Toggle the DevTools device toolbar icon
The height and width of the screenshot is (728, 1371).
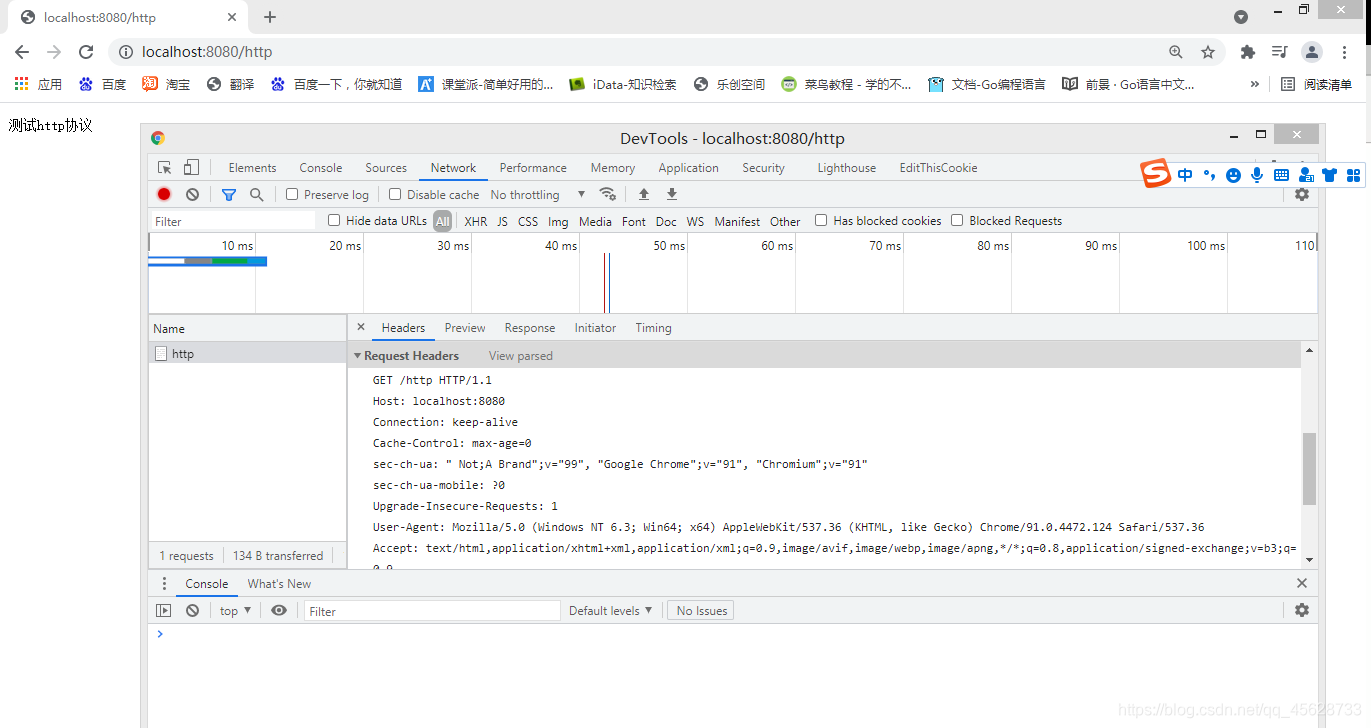(191, 168)
